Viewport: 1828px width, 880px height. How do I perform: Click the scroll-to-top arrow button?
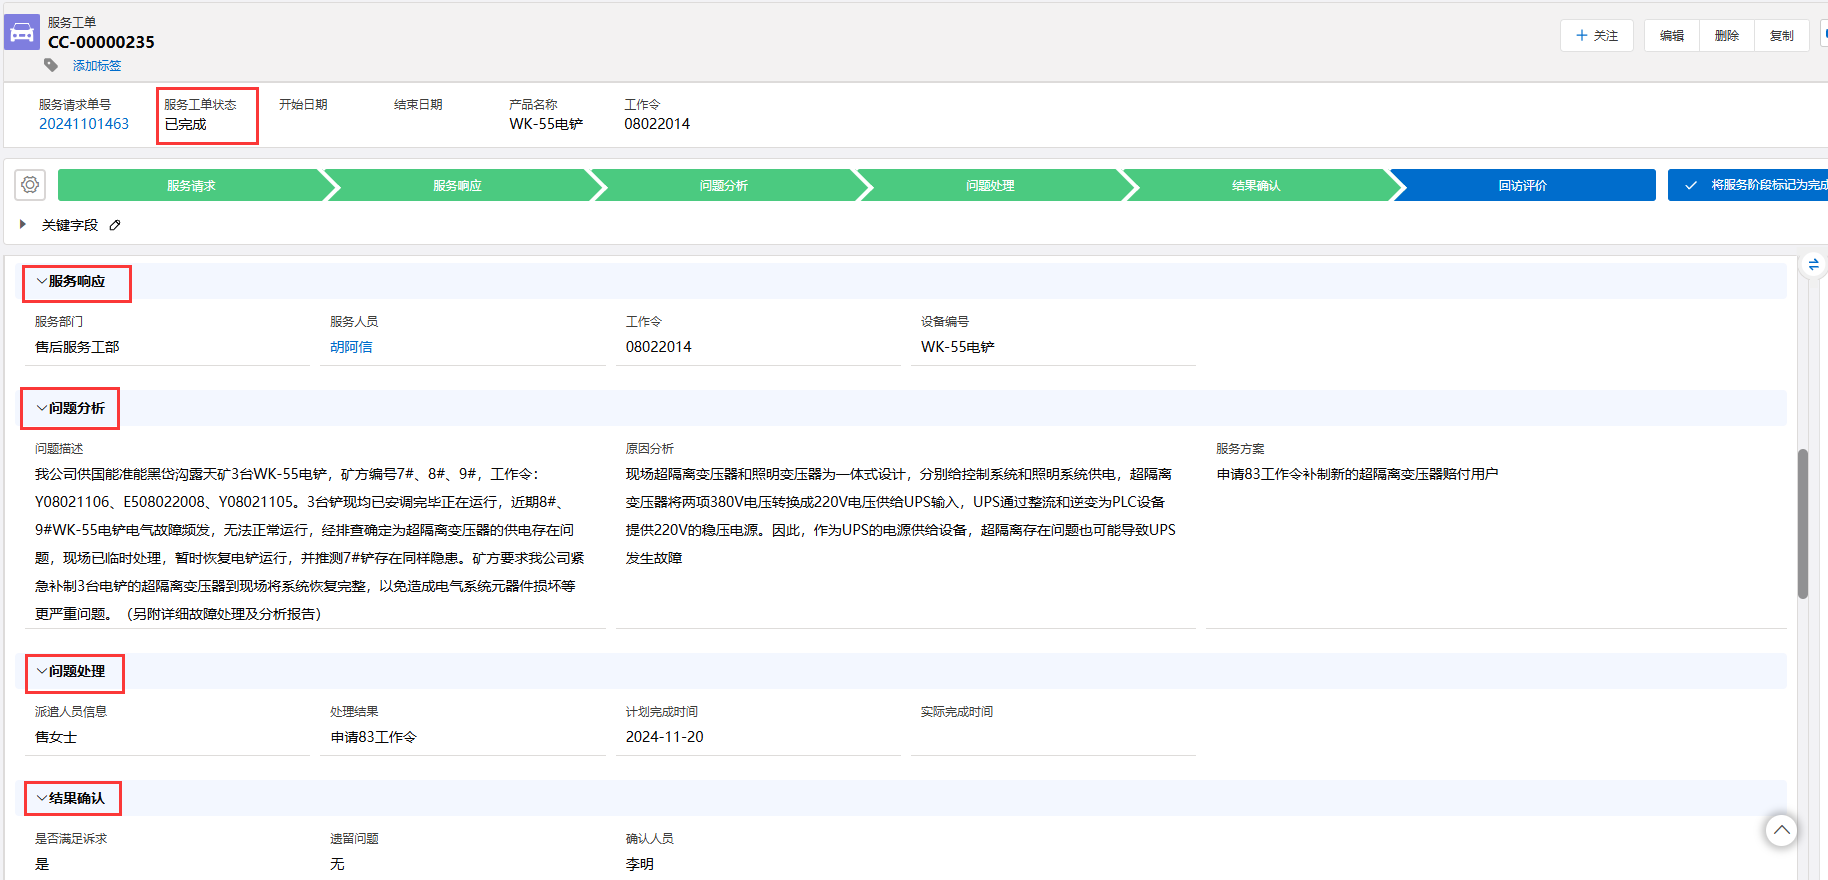[x=1781, y=830]
